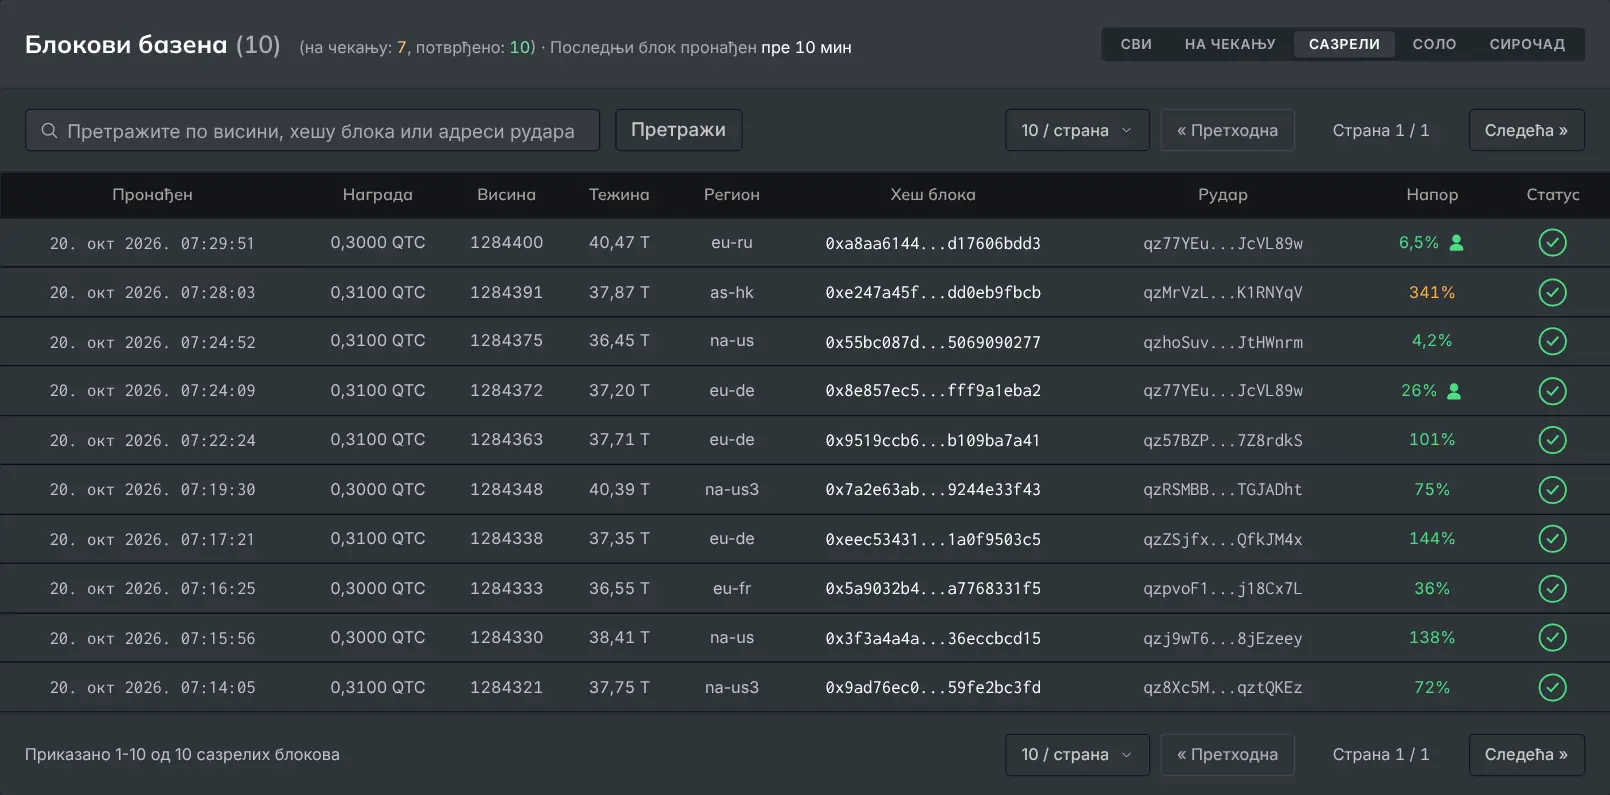The image size is (1610, 795).
Task: Open block hash 0x7a2e63ab...9244e33f43
Action: [x=933, y=489]
